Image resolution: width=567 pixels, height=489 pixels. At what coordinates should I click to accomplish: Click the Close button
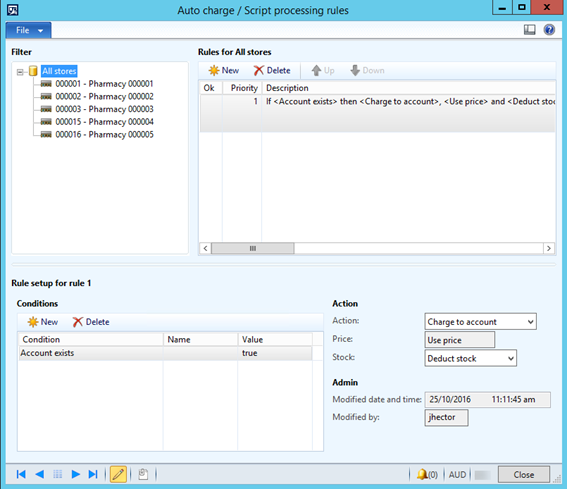pyautogui.click(x=524, y=474)
